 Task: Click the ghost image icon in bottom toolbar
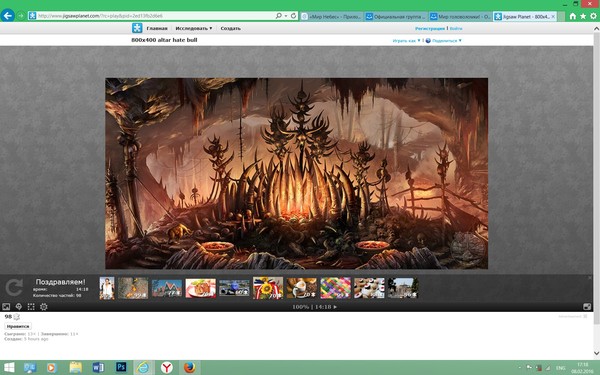[x=19, y=307]
